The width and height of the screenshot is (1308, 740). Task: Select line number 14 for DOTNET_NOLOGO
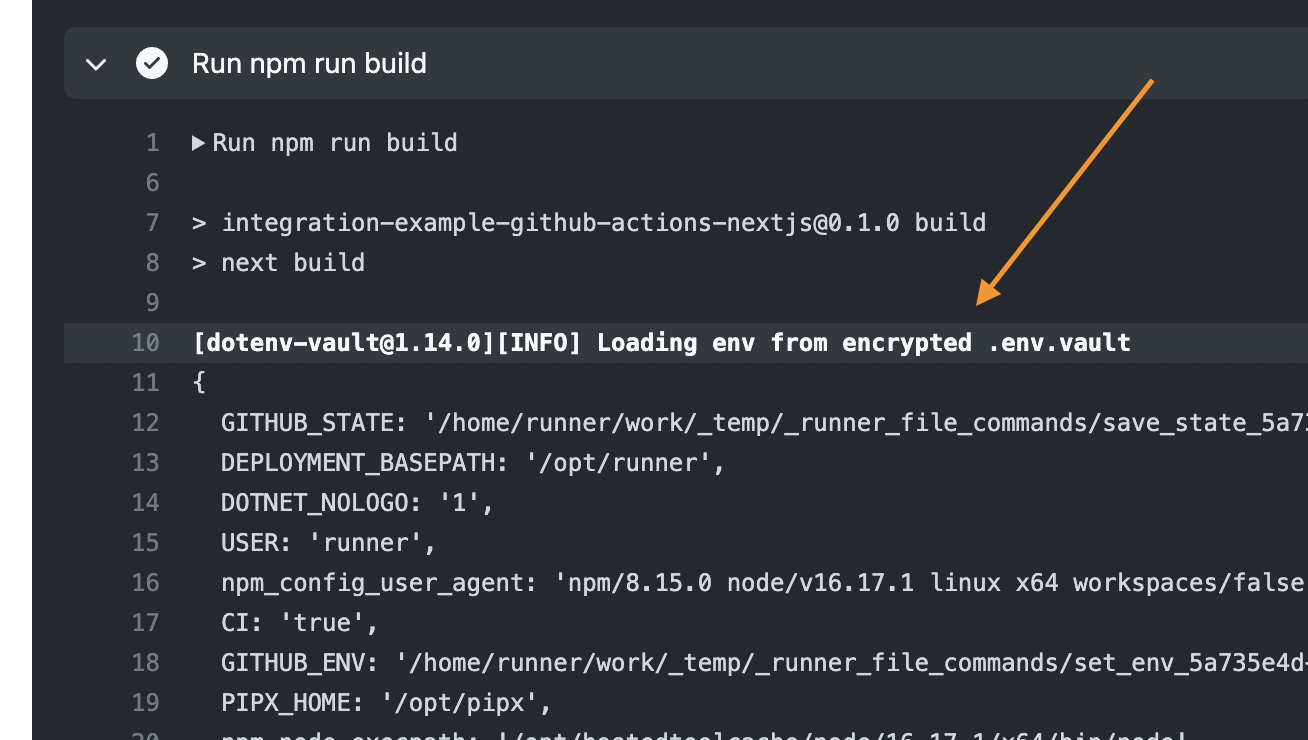[146, 503]
